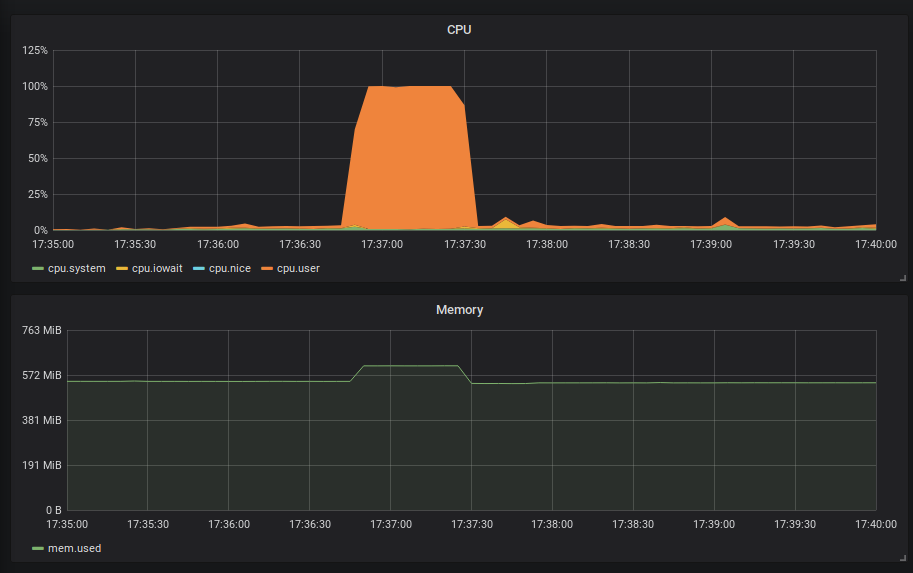Click 17:37:30 on the CPU time axis

pyautogui.click(x=465, y=245)
